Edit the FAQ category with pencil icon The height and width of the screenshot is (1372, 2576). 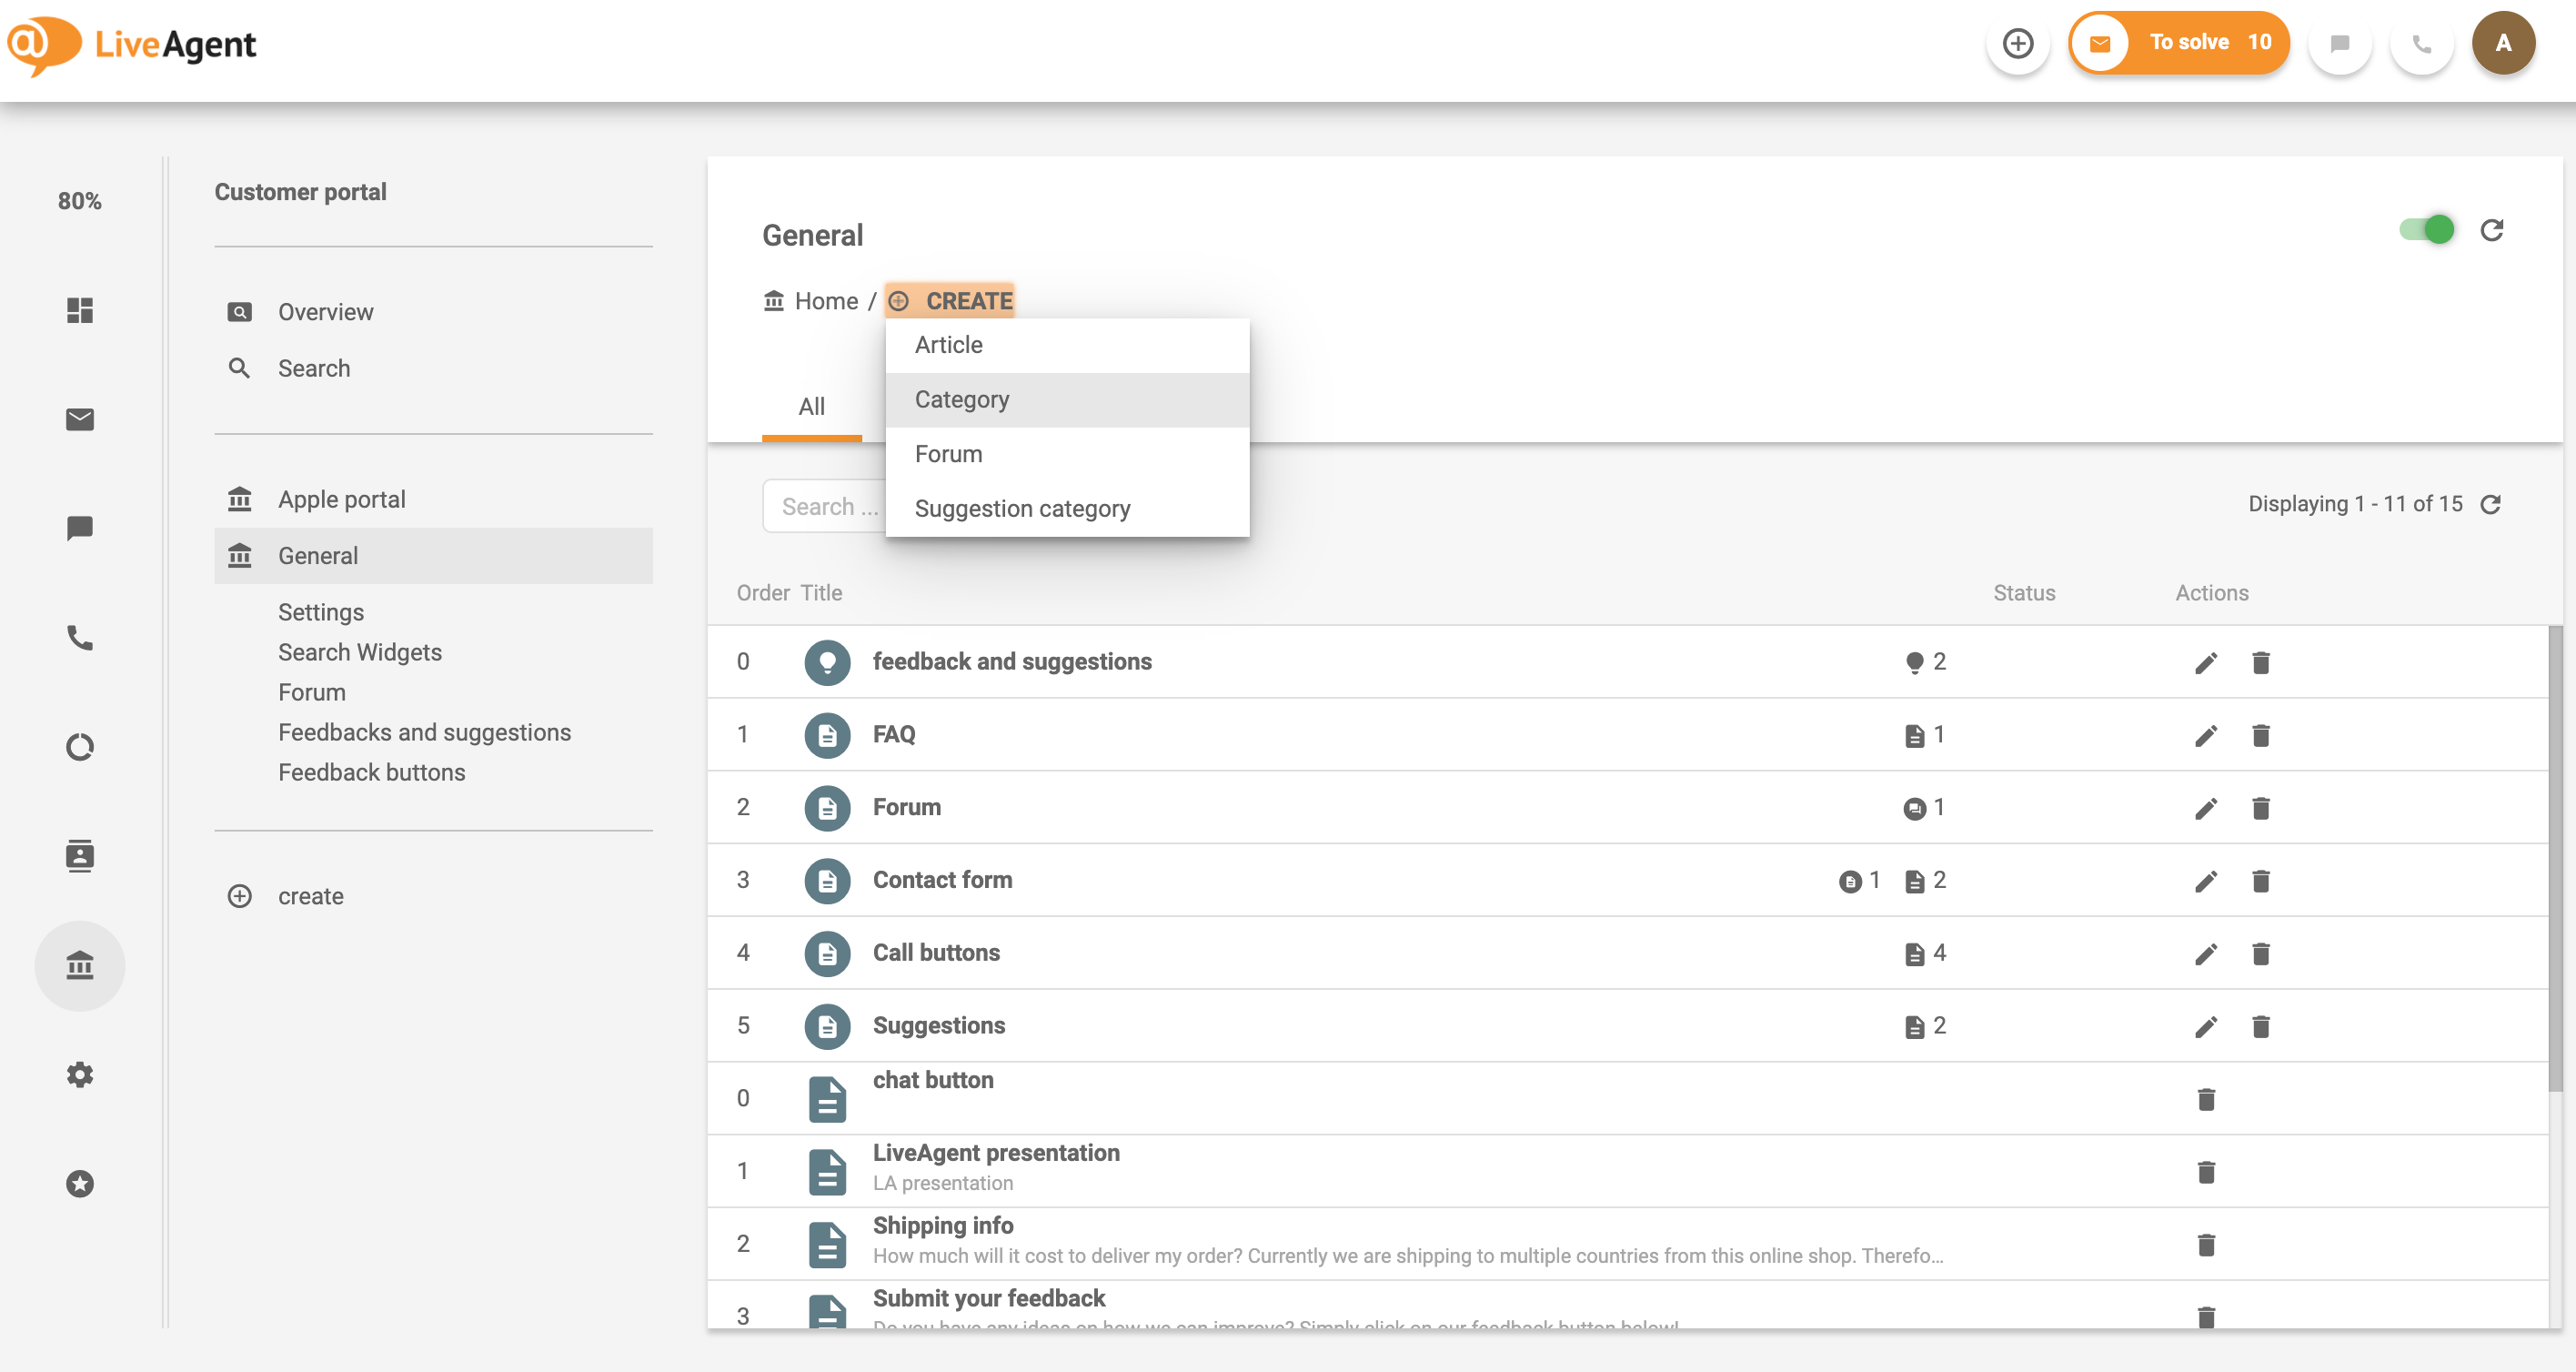pos(2206,735)
